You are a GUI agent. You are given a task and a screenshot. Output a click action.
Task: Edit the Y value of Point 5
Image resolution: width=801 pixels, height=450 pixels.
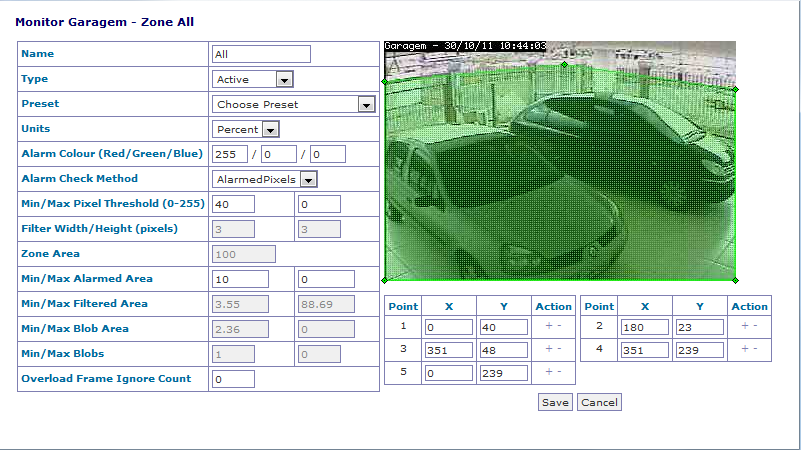[x=504, y=373]
